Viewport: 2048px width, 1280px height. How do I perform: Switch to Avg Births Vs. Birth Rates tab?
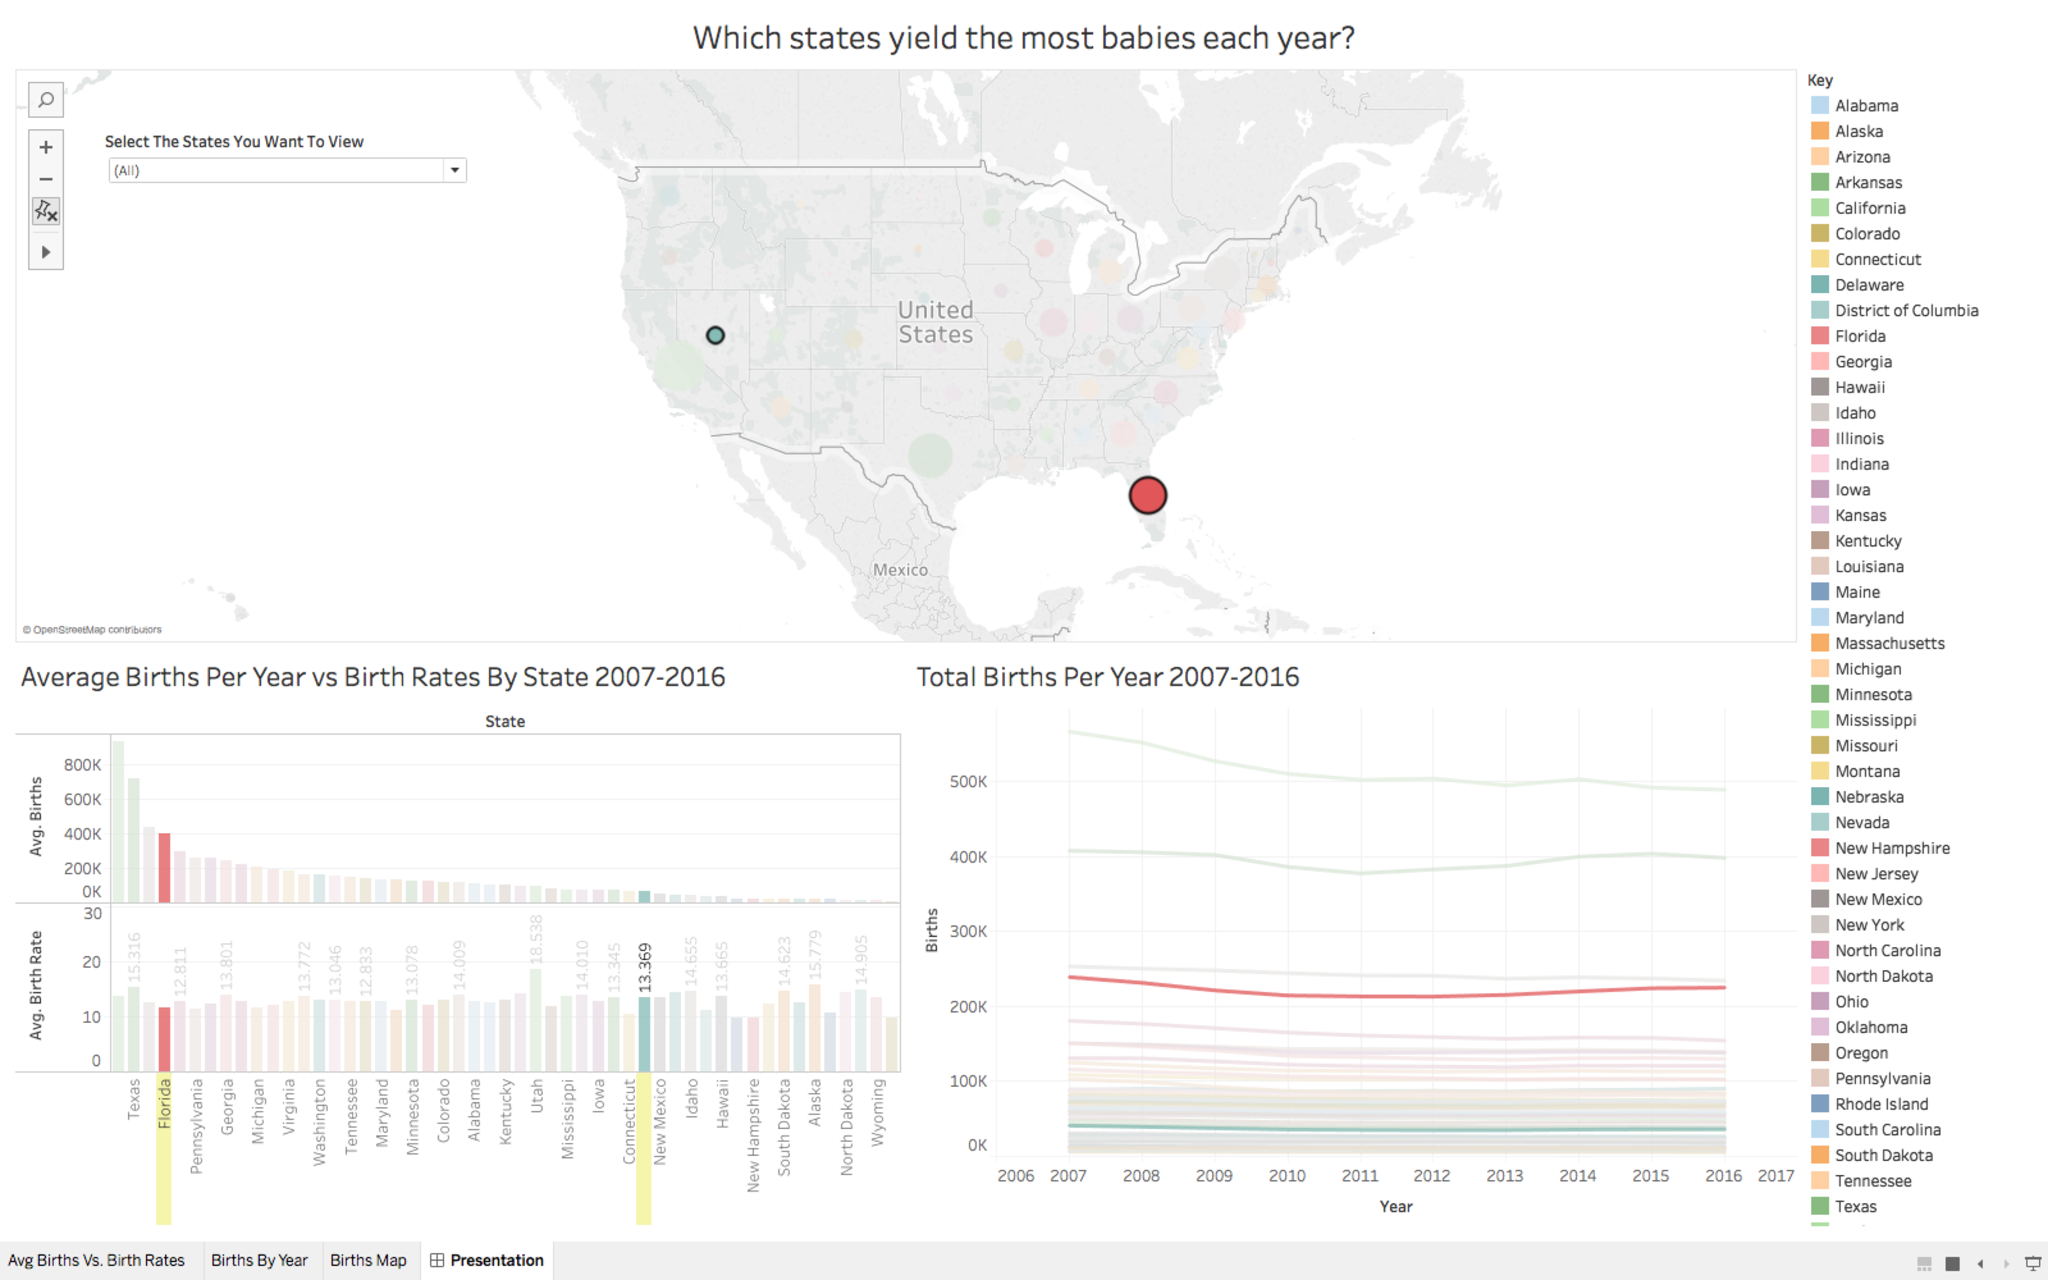97,1260
